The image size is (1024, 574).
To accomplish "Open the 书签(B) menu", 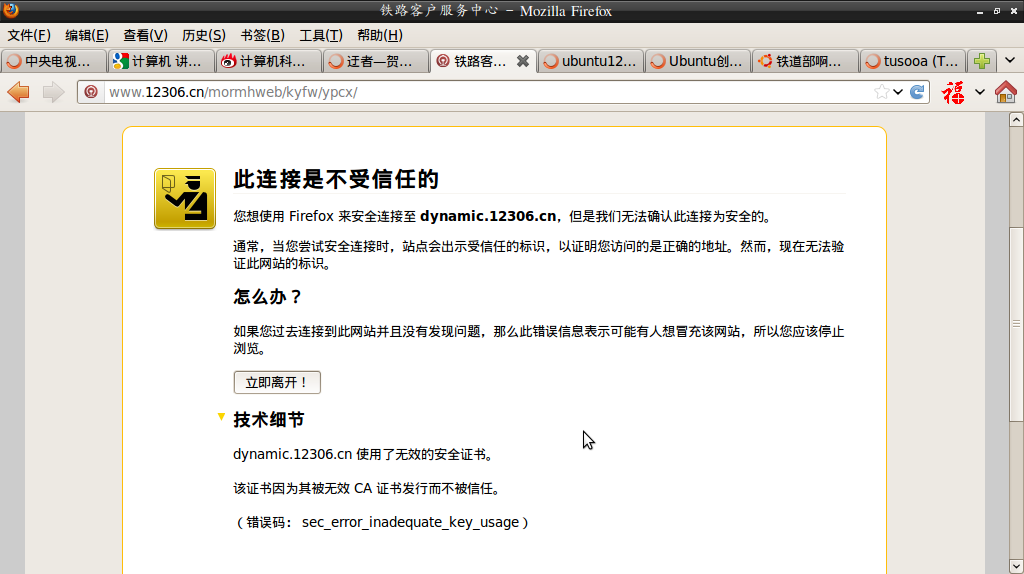I will coord(263,35).
